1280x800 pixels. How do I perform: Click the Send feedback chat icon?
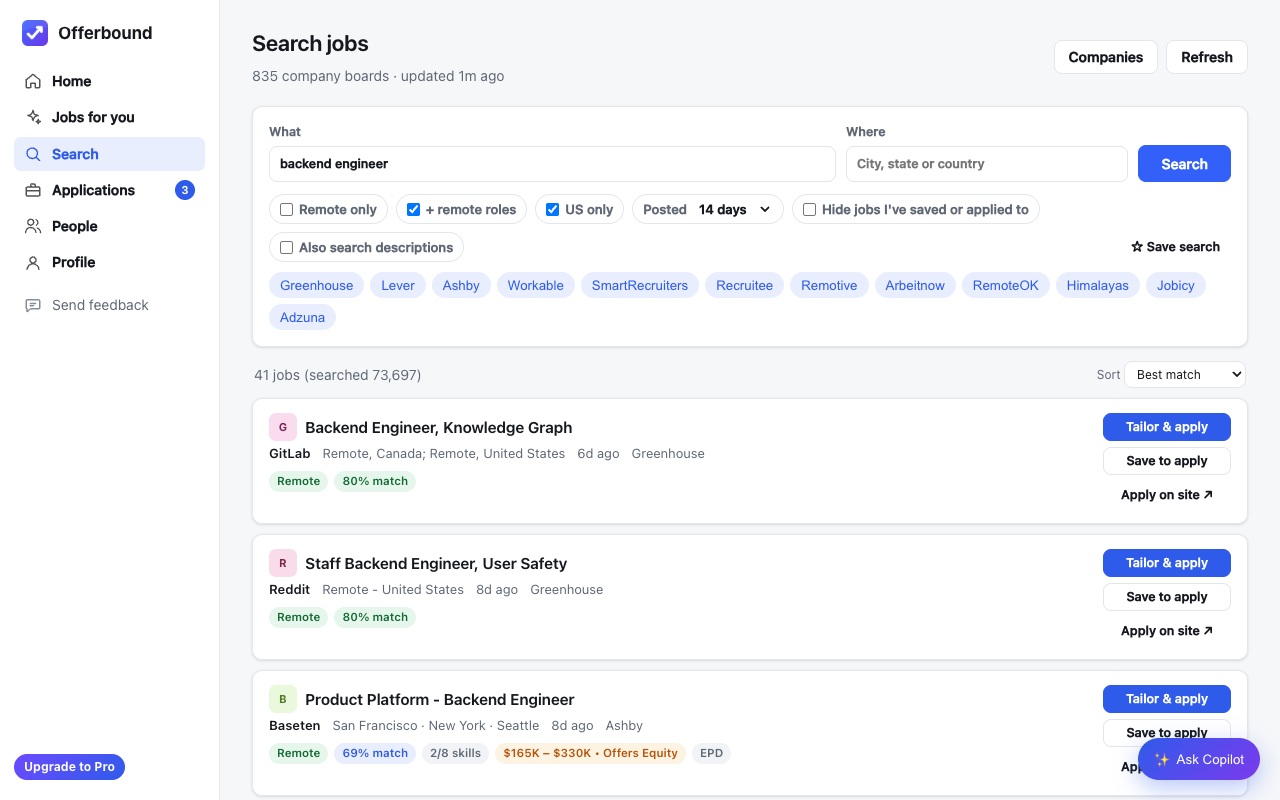coord(33,305)
